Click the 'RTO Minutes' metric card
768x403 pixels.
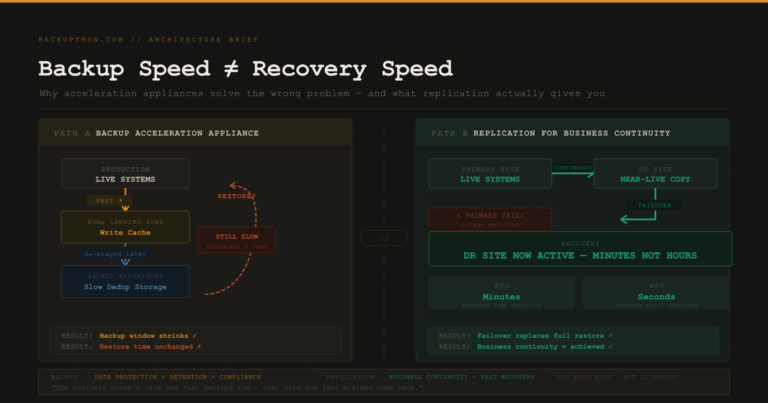(x=502, y=293)
